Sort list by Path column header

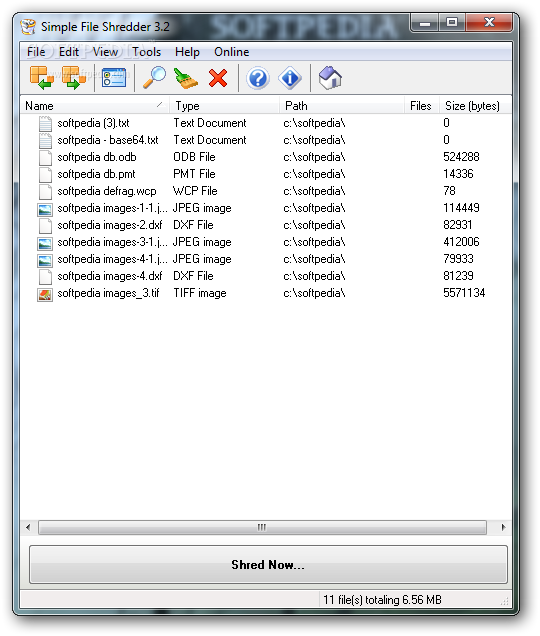(x=342, y=106)
